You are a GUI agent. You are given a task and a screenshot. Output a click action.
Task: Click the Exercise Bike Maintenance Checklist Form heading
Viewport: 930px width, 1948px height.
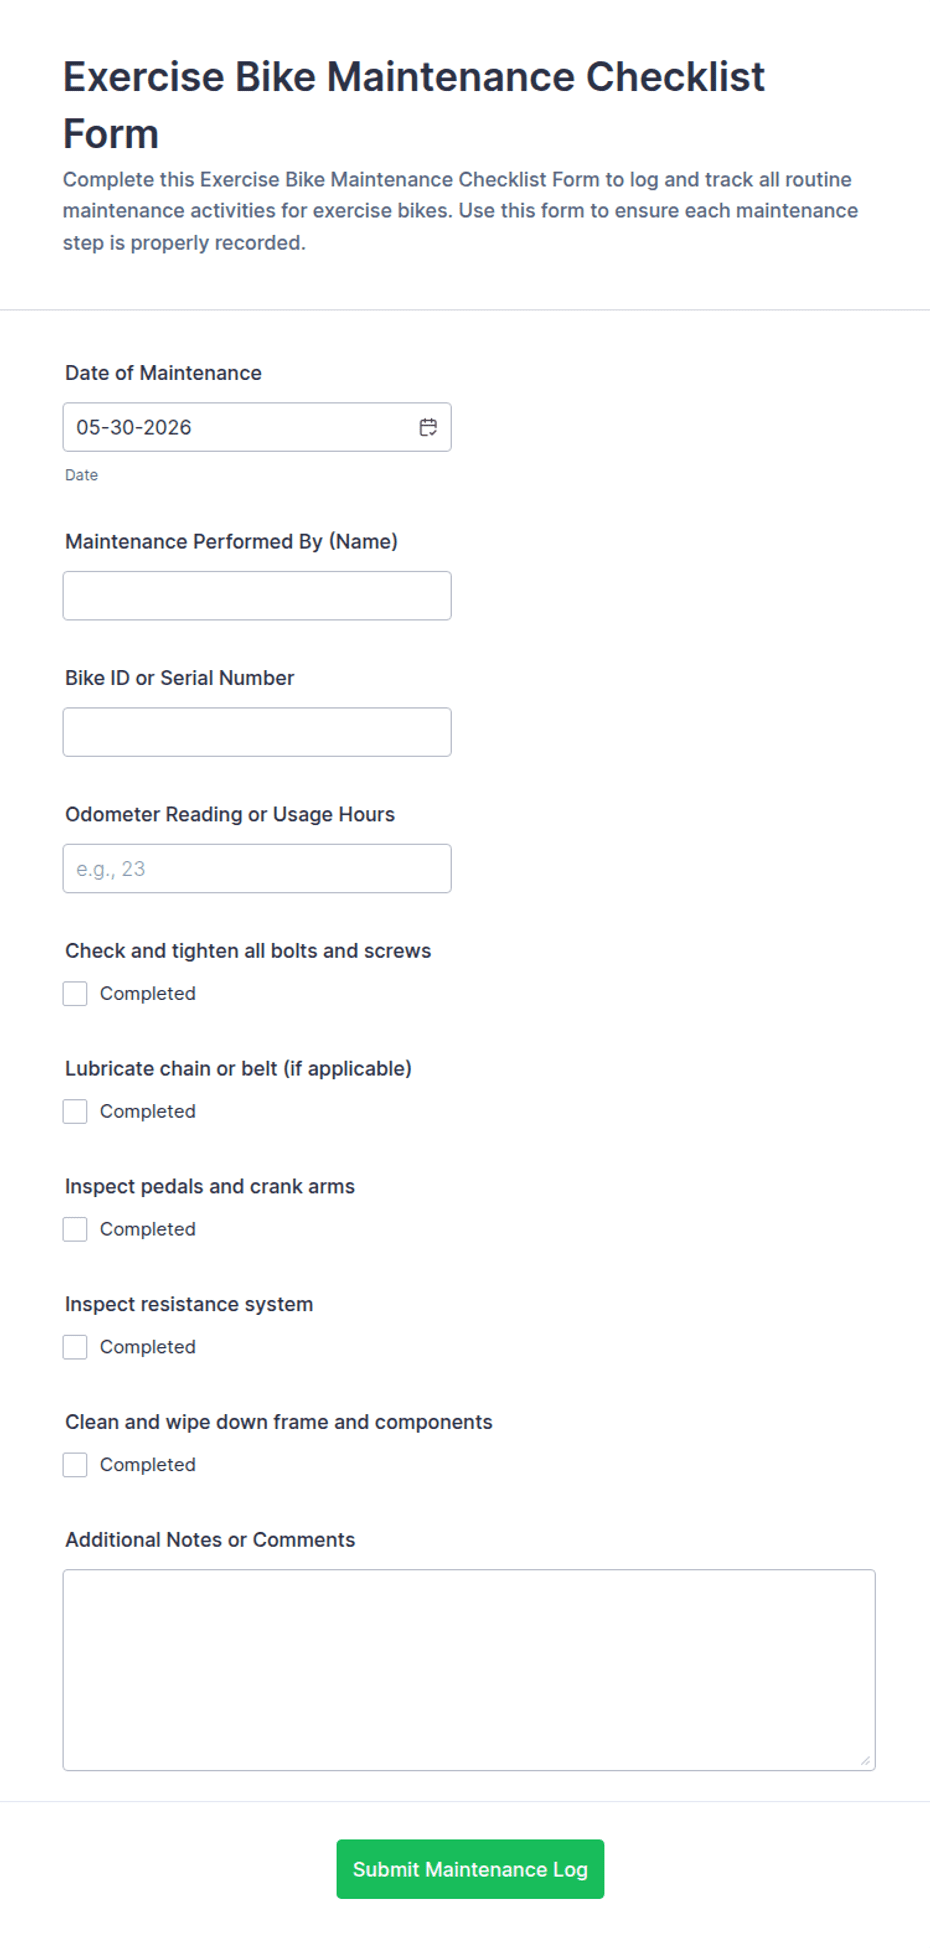[414, 105]
